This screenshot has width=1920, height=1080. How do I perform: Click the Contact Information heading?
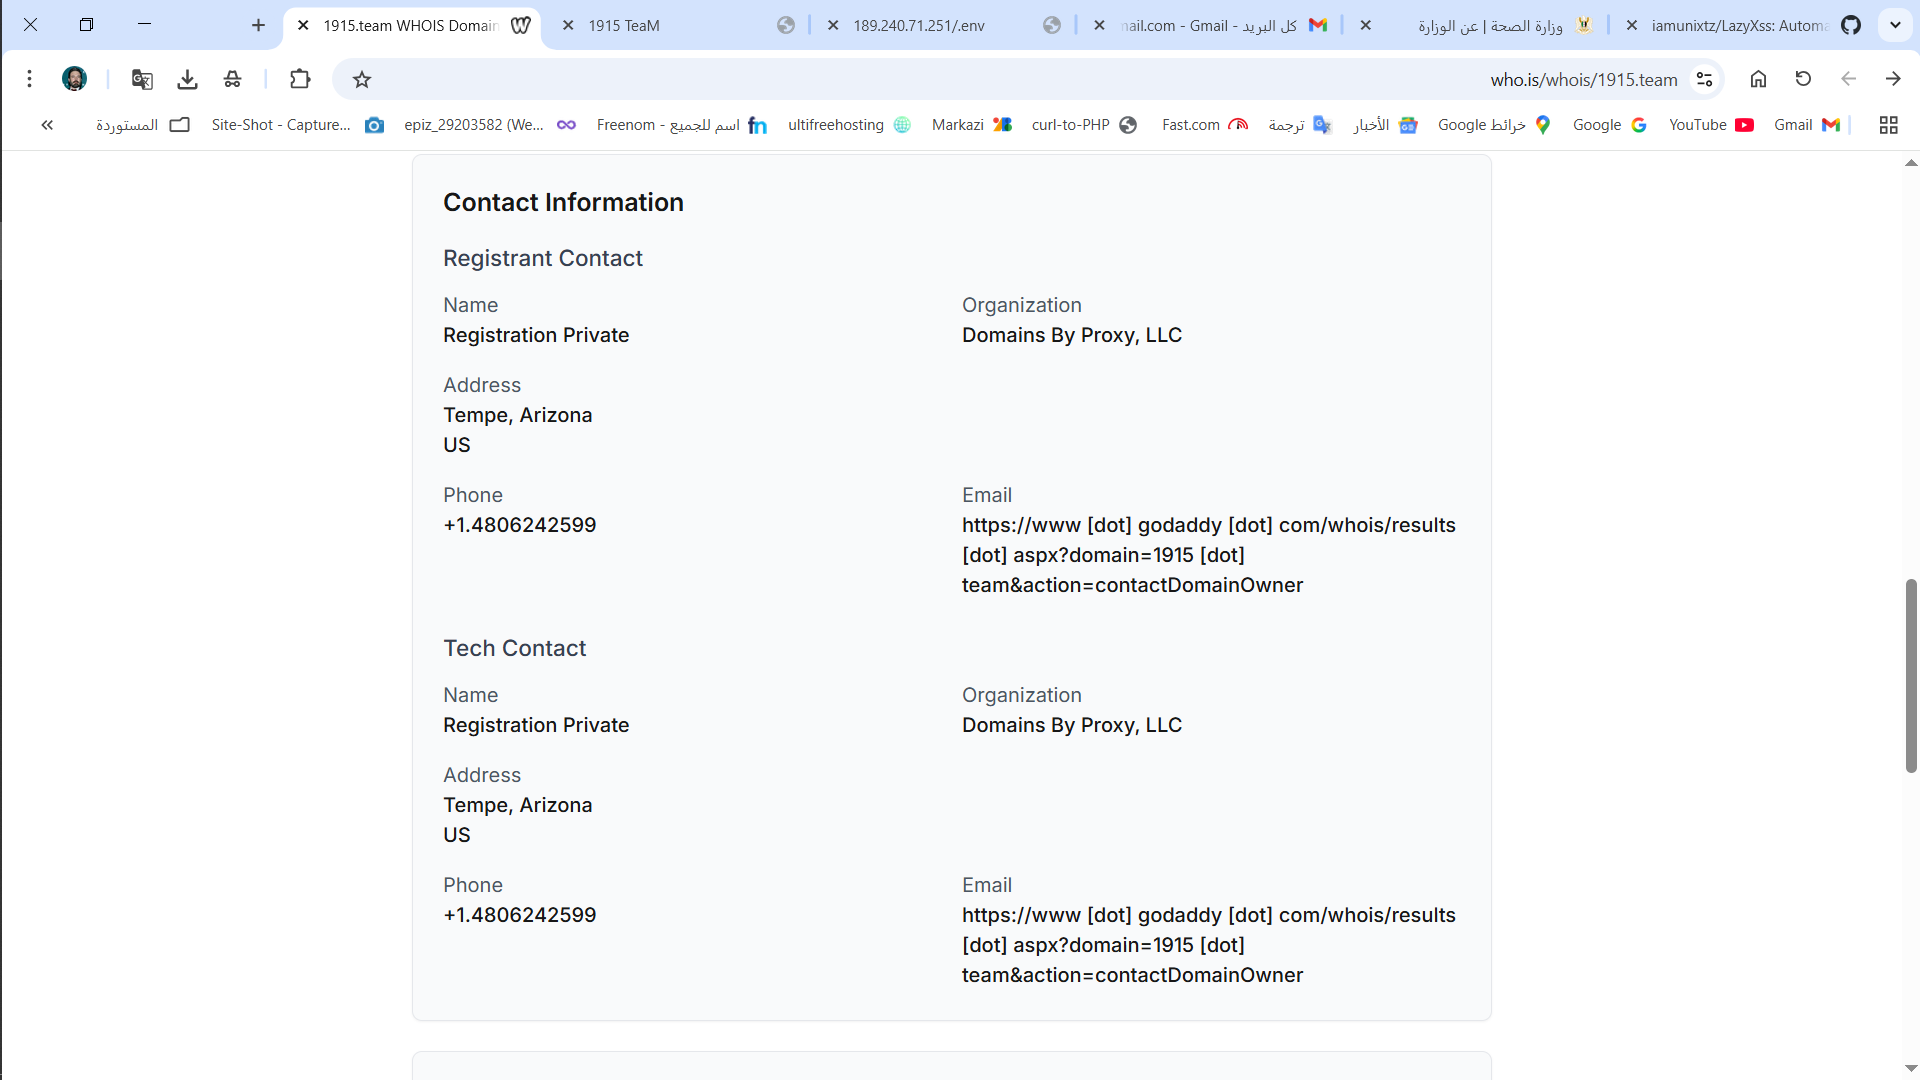click(563, 202)
